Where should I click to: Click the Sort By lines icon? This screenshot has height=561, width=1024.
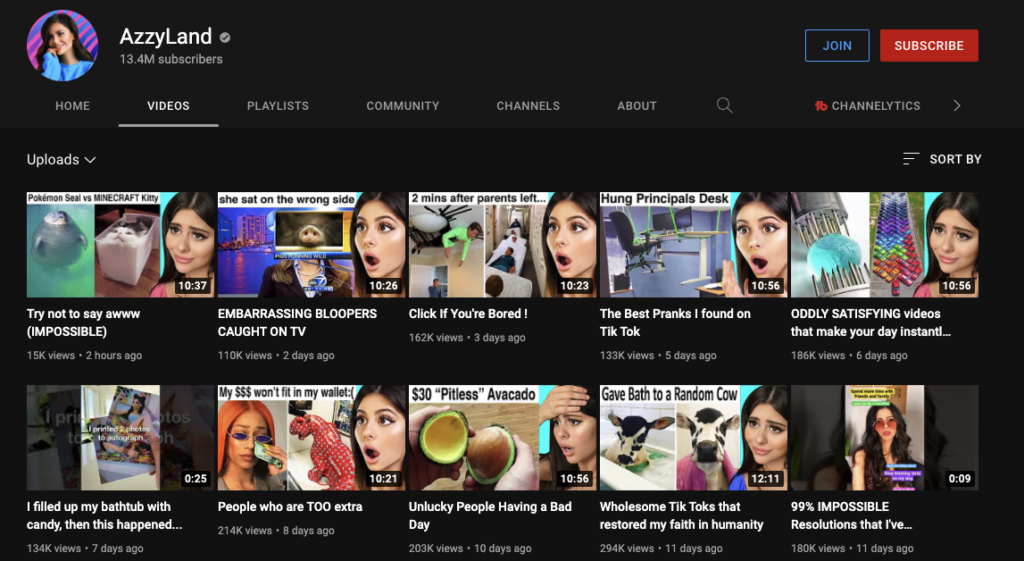[x=911, y=159]
